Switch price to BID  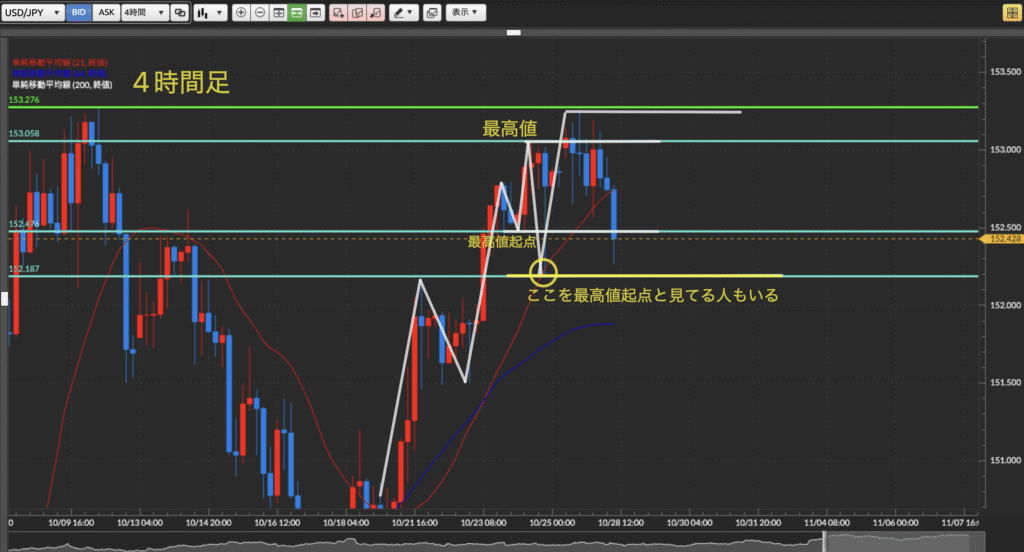[x=80, y=13]
